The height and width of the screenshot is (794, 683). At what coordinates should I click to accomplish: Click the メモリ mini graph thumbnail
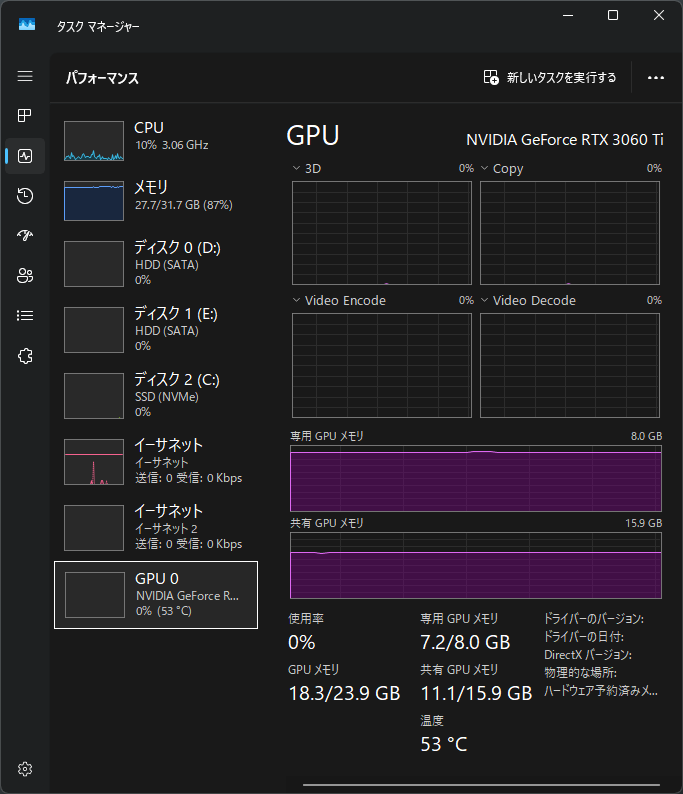tap(94, 201)
